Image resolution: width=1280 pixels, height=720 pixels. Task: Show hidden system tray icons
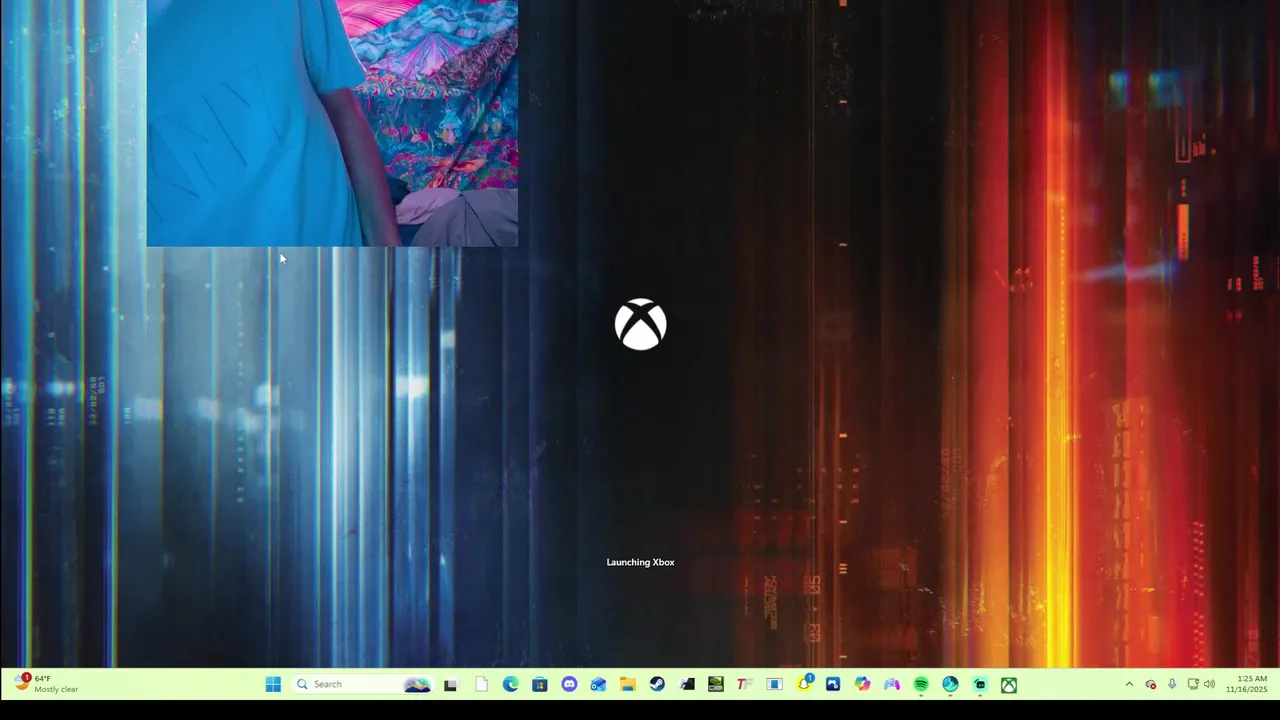tap(1129, 685)
